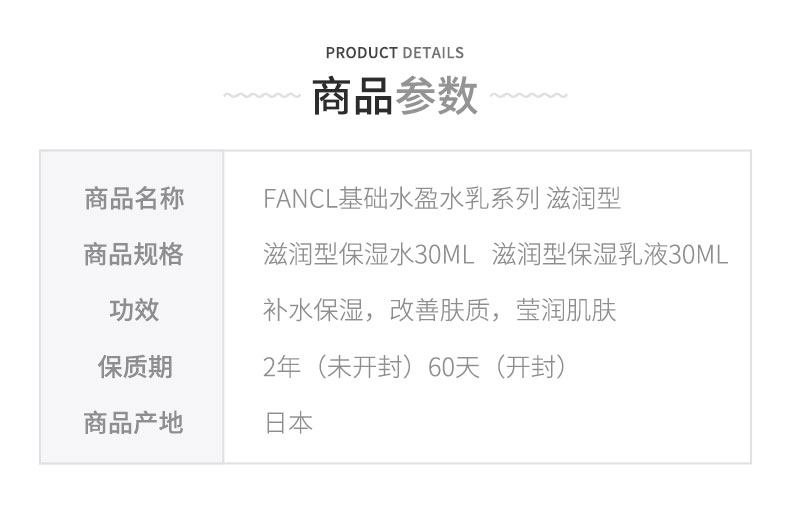
Task: Click the 商品参数 section title
Action: pyautogui.click(x=395, y=97)
